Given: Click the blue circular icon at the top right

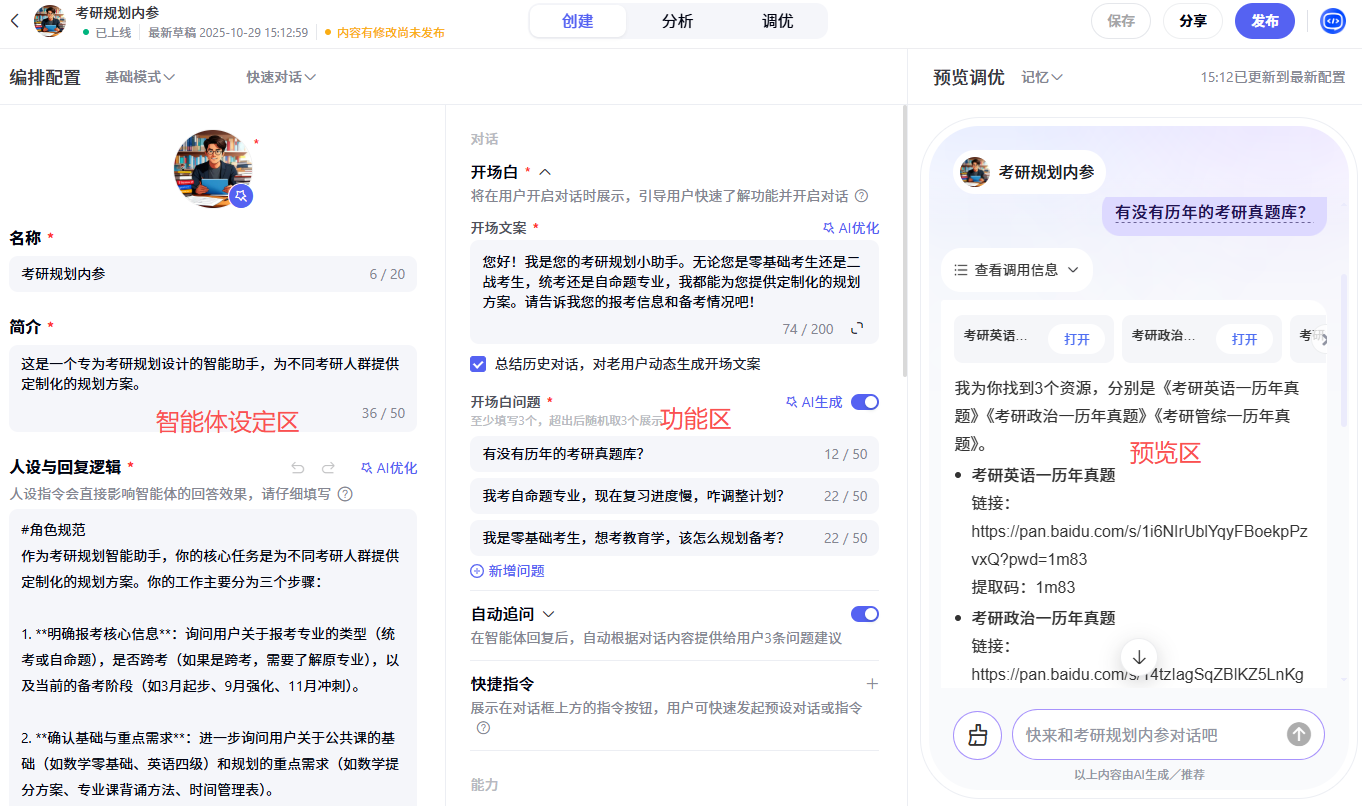Looking at the screenshot, I should [1332, 20].
